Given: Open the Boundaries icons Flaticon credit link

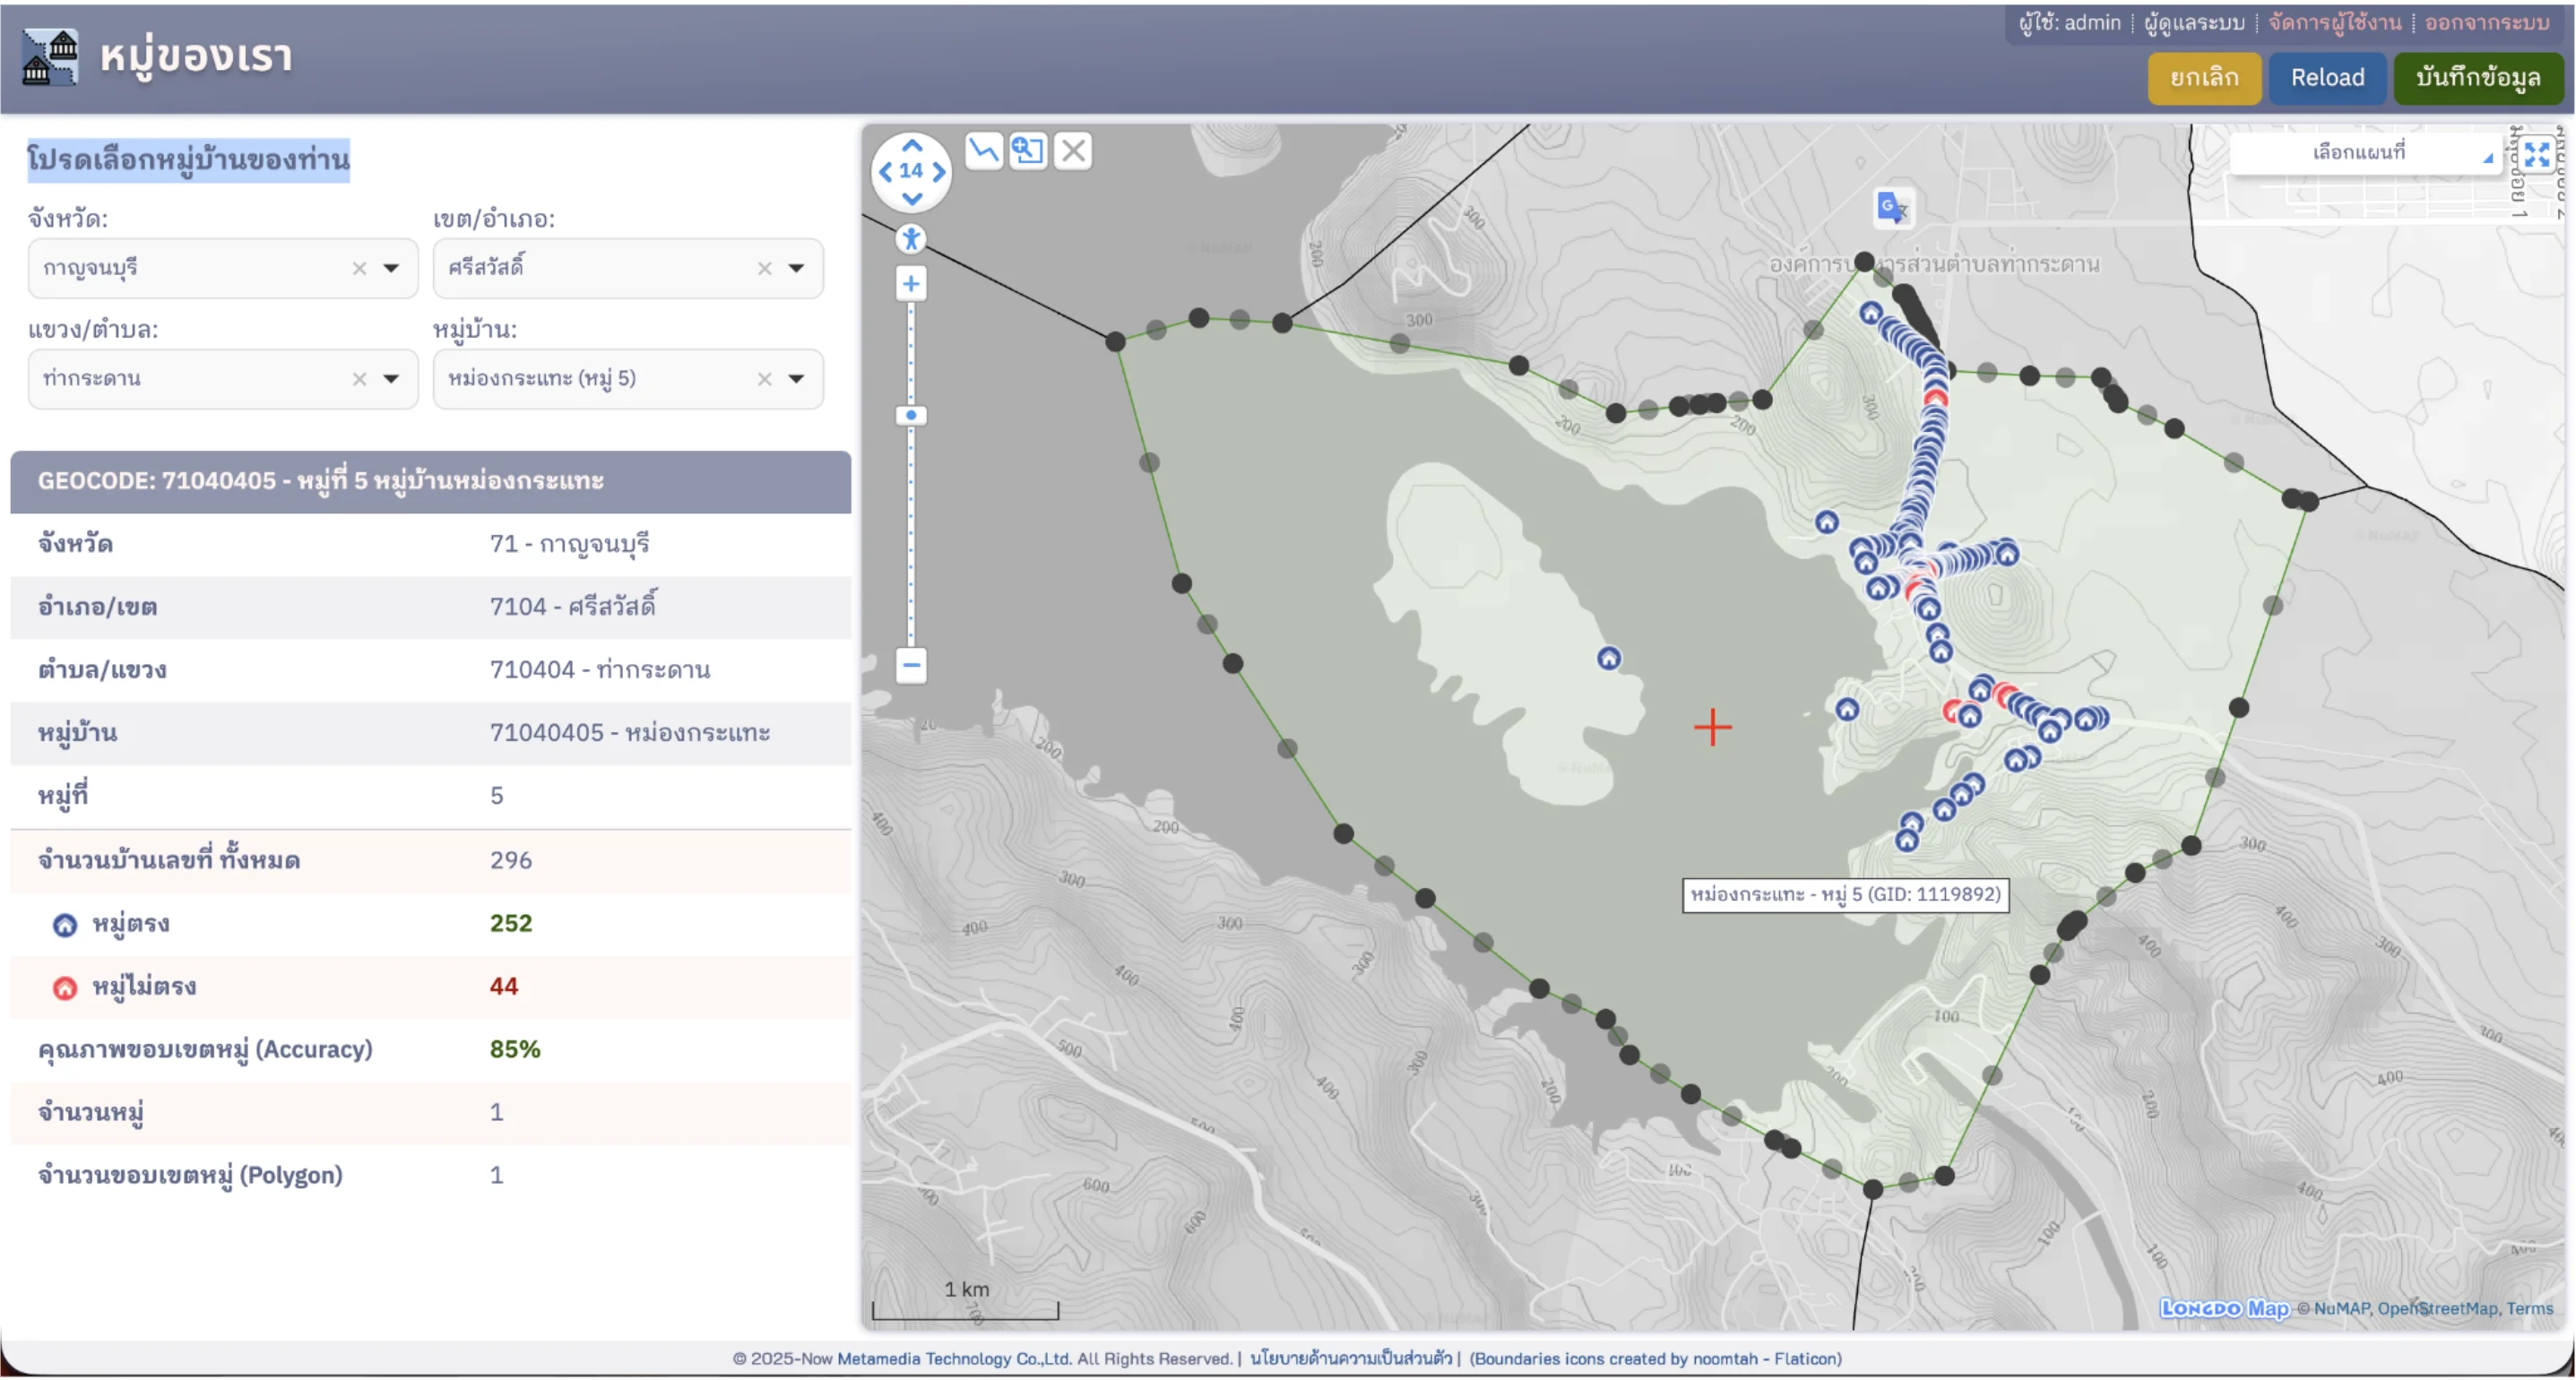Looking at the screenshot, I should point(1655,1358).
